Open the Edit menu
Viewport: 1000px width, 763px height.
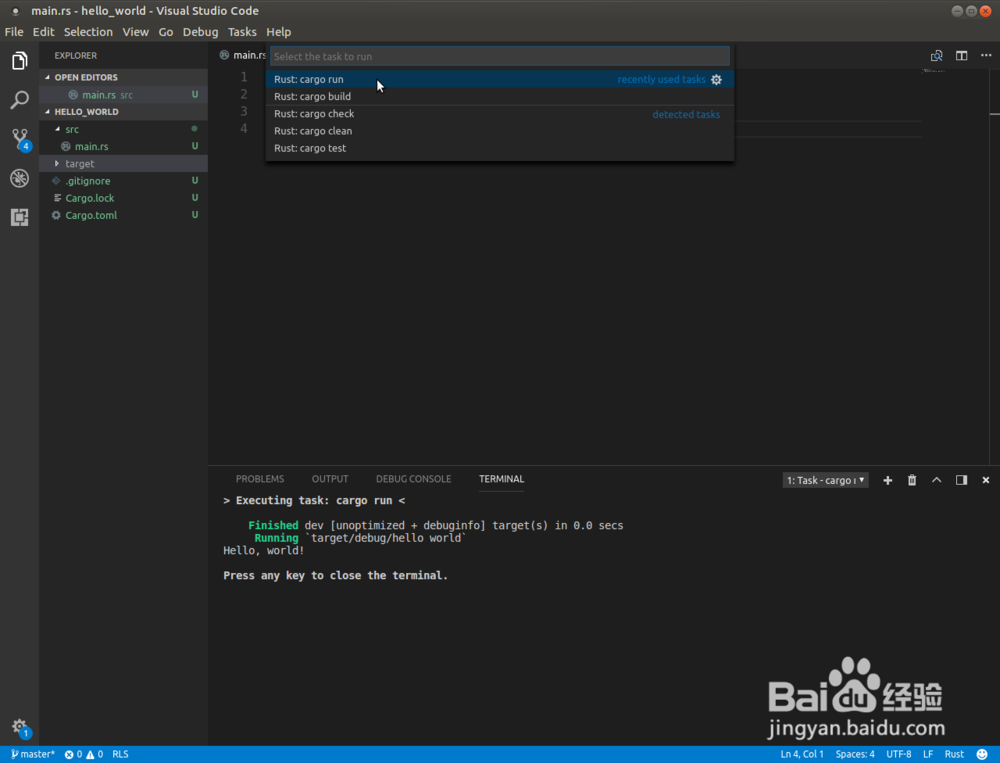point(43,32)
